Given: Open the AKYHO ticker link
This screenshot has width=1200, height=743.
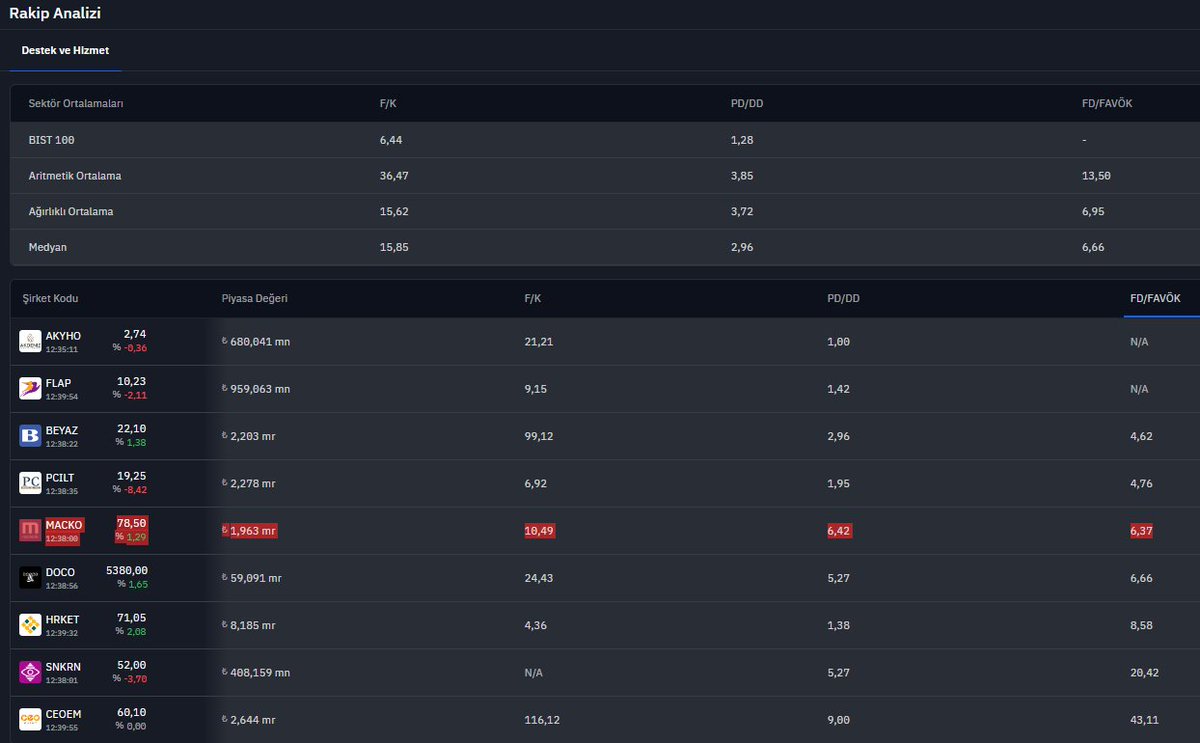Looking at the screenshot, I should point(63,336).
